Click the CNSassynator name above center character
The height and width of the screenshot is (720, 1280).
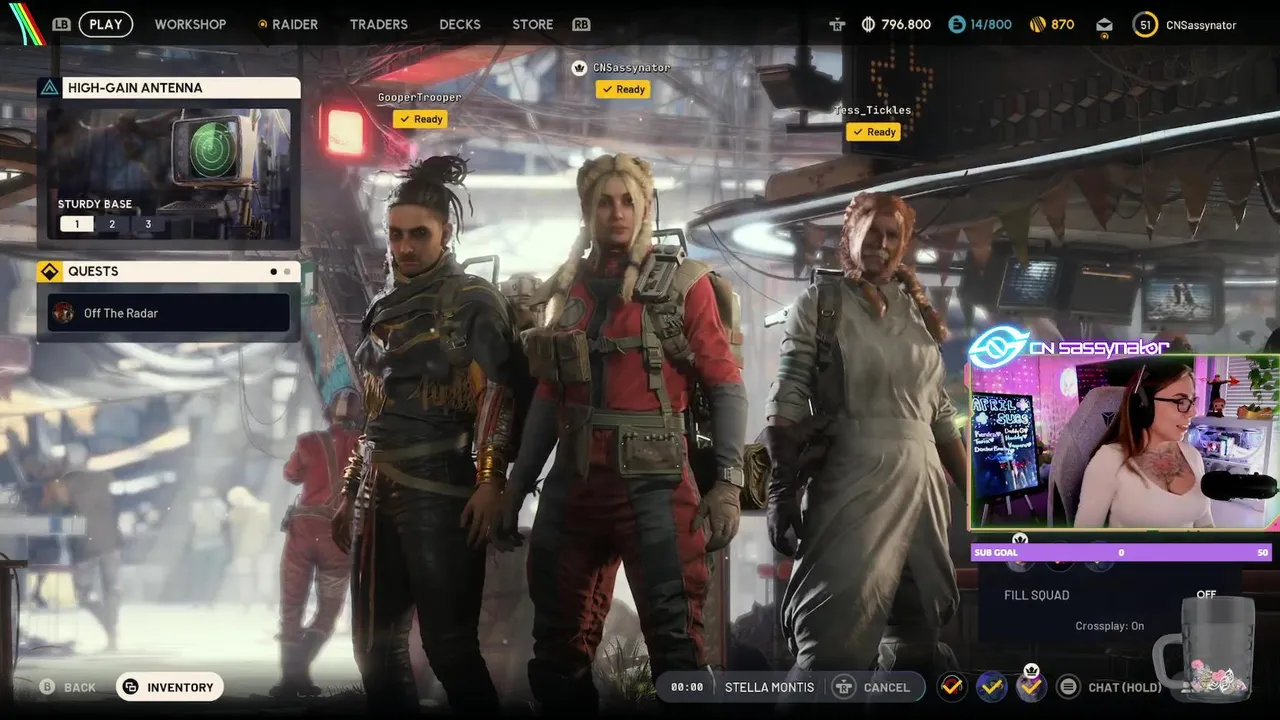click(x=631, y=68)
